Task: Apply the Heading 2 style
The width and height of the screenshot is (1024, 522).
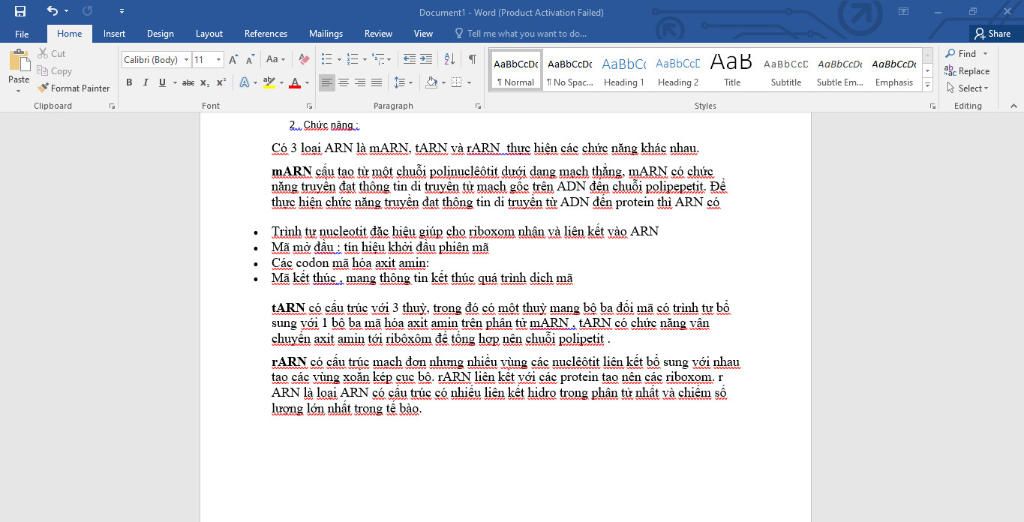Action: (678, 71)
